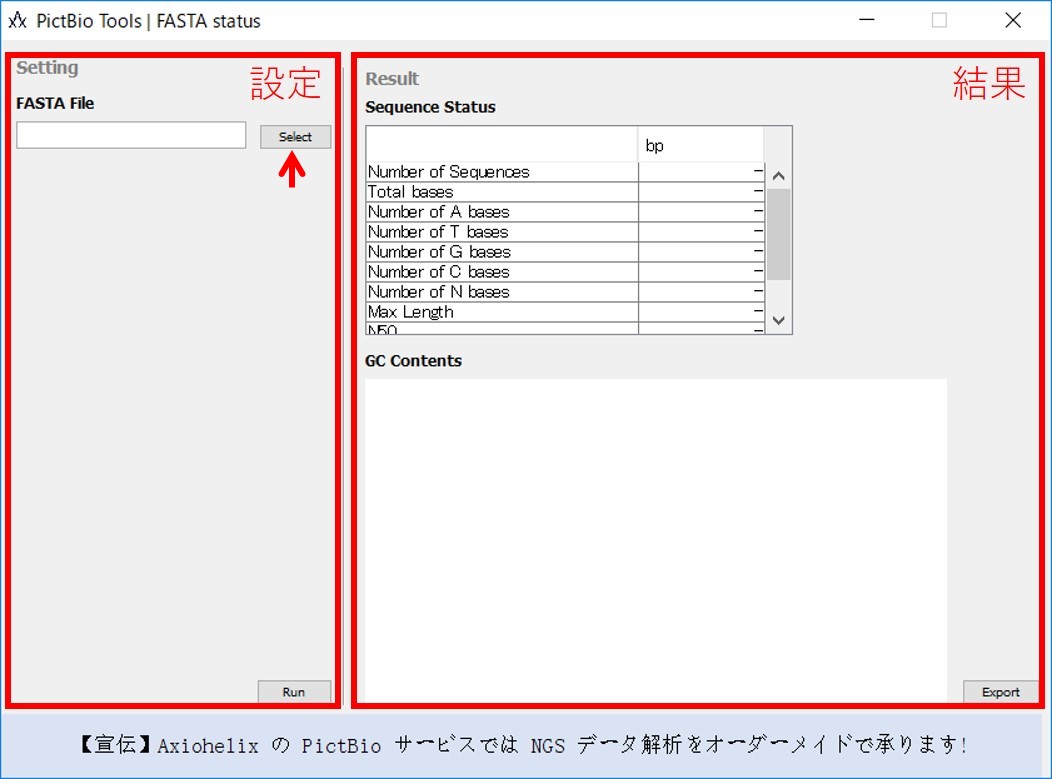Click the Sequence Status scrollbar down arrow
Image resolution: width=1052 pixels, height=779 pixels.
pos(779,321)
